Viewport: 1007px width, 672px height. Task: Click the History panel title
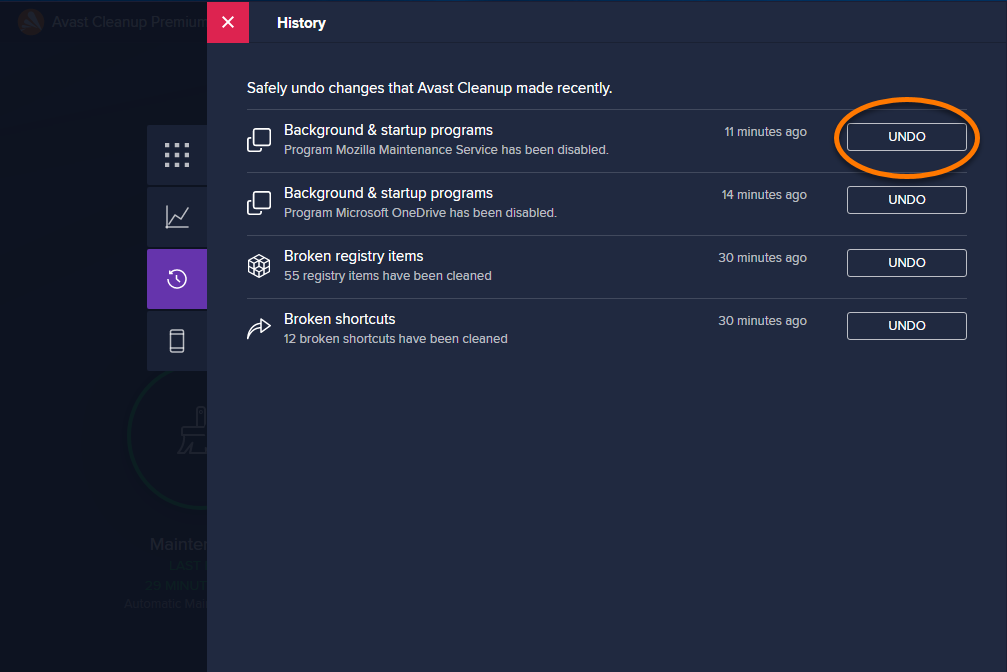(x=301, y=23)
